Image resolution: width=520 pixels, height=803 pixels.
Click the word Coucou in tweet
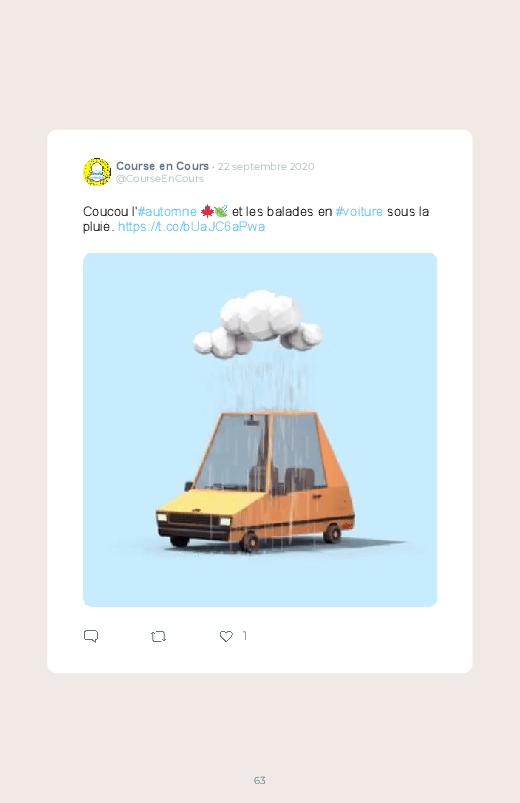click(106, 212)
